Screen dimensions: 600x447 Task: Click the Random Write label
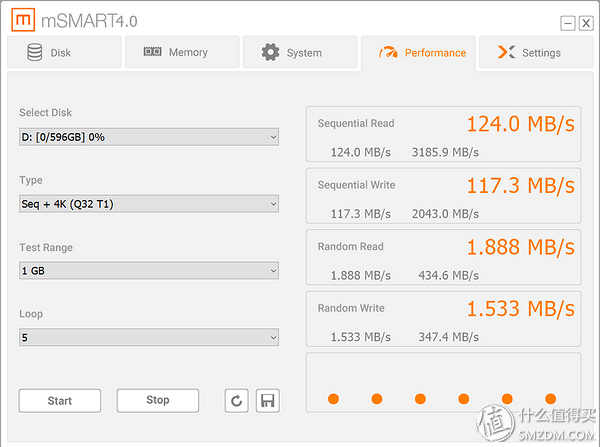point(351,308)
